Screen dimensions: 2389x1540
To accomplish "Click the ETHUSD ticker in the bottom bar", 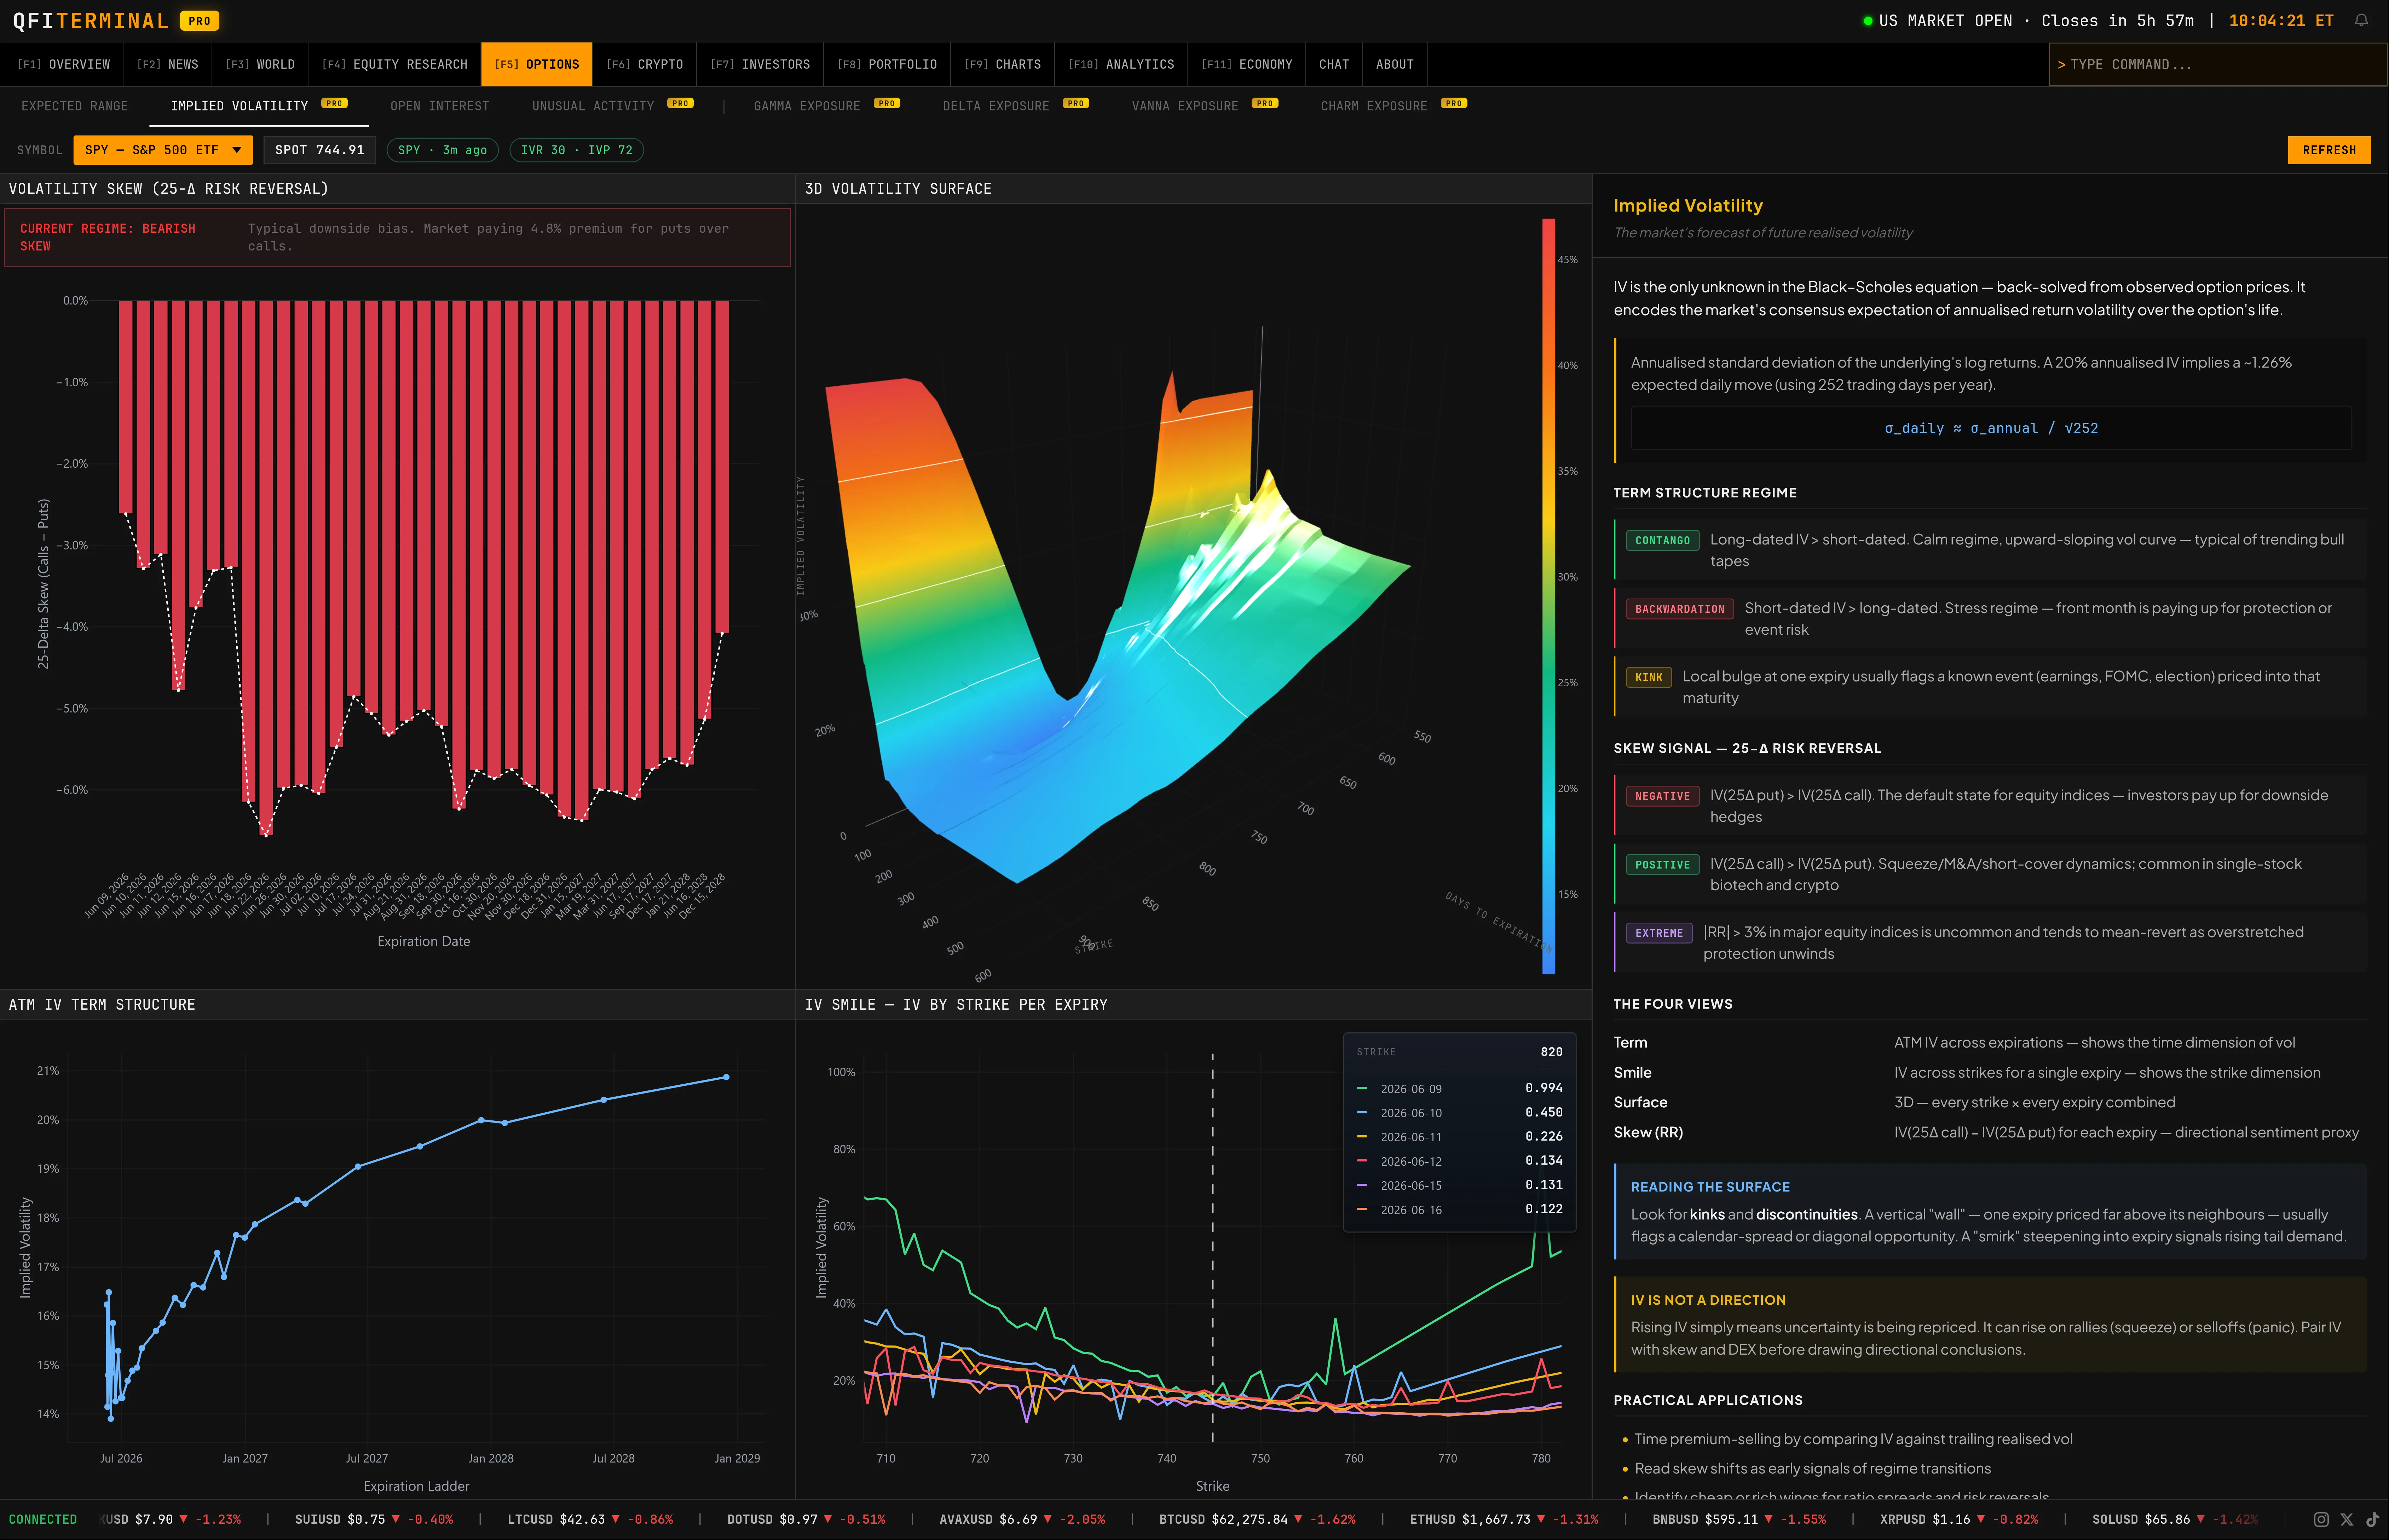I will coord(1504,1519).
